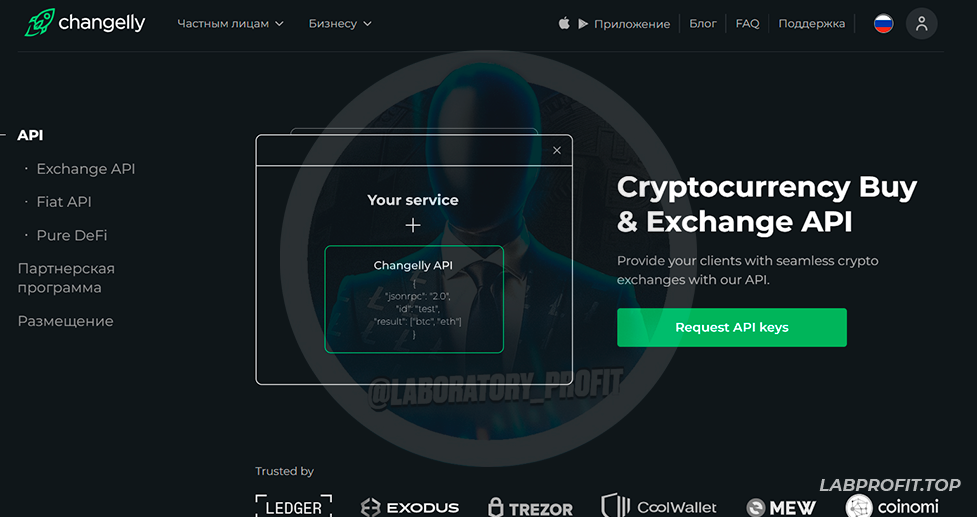Expand the Частным лицам dropdown
The height and width of the screenshot is (517, 977).
tap(231, 24)
